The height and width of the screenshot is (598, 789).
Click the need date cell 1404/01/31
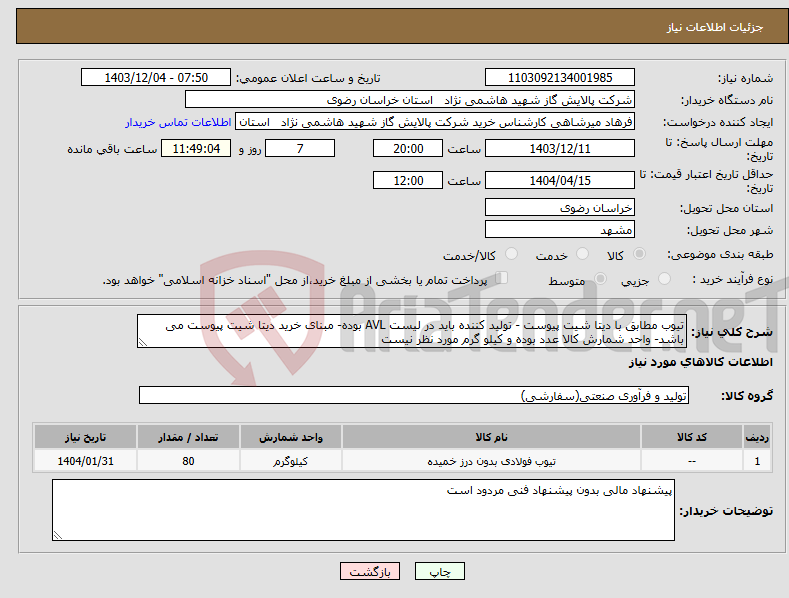click(x=86, y=461)
